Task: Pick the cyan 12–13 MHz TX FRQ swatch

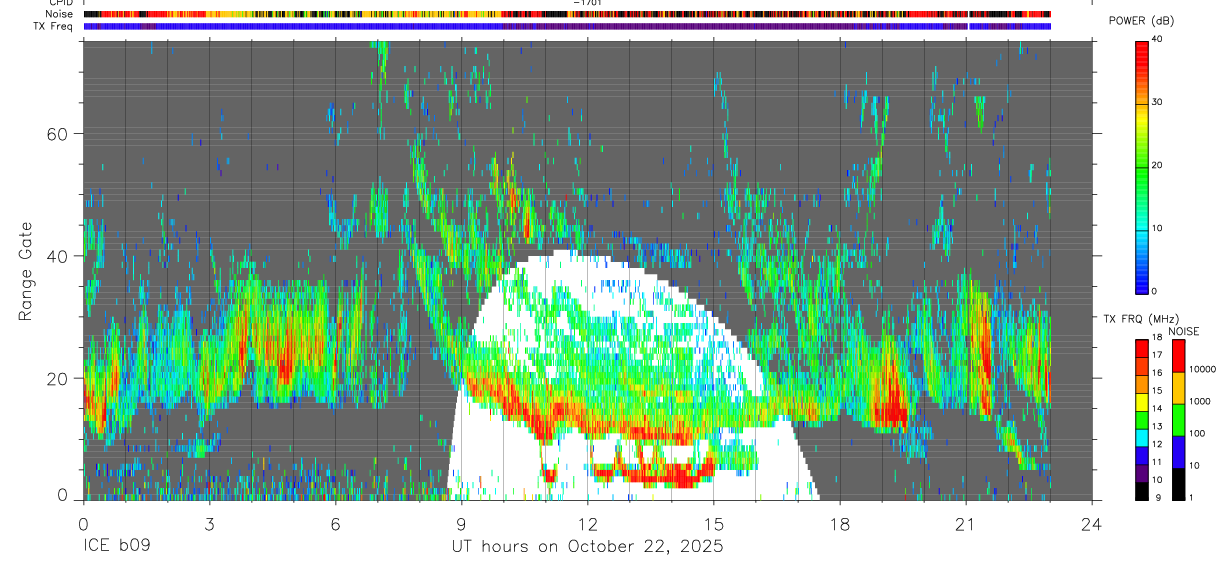Action: (1141, 438)
